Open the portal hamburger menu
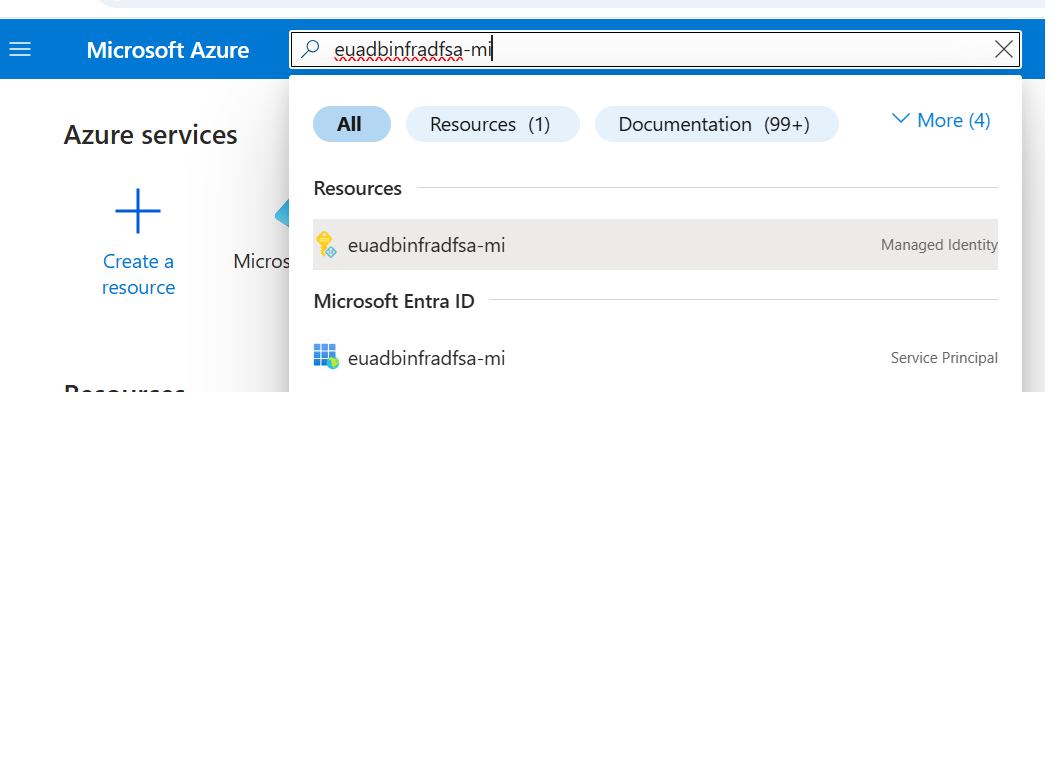 [20, 48]
